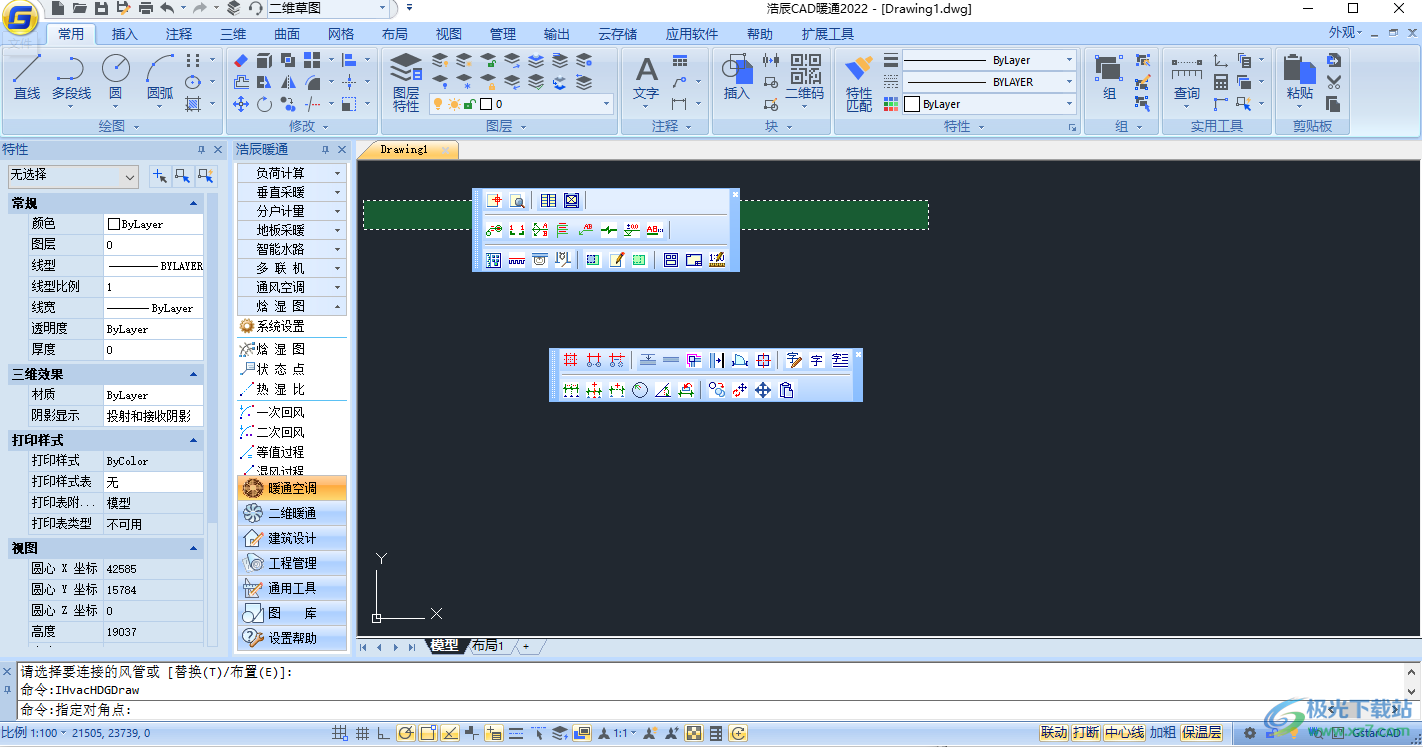Click the table icon in 注释 panel

pos(680,61)
